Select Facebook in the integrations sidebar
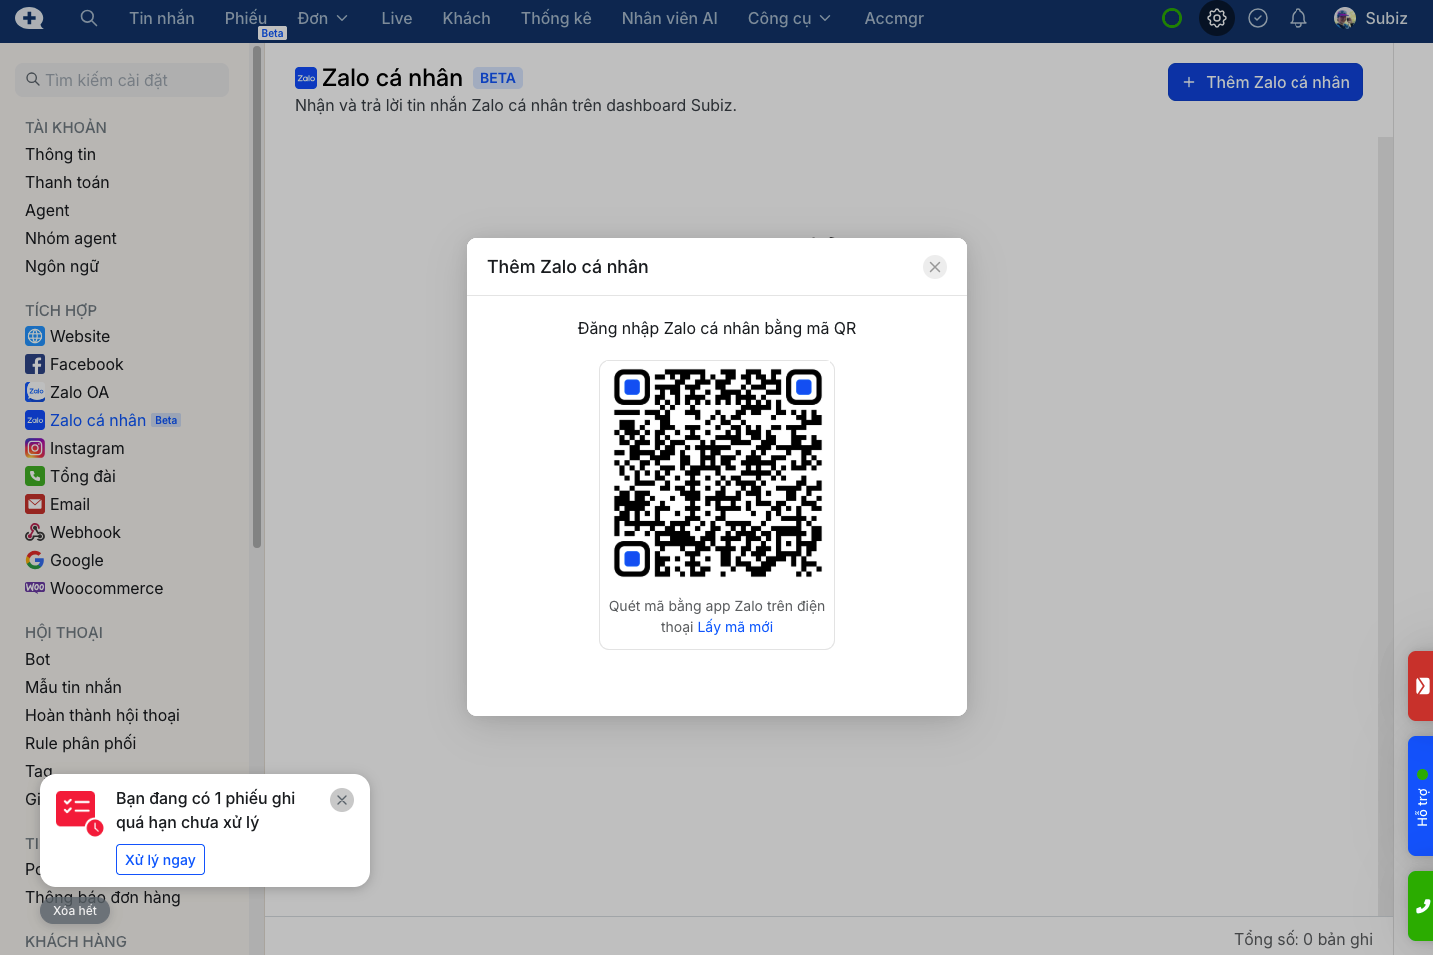The image size is (1433, 955). pos(86,364)
